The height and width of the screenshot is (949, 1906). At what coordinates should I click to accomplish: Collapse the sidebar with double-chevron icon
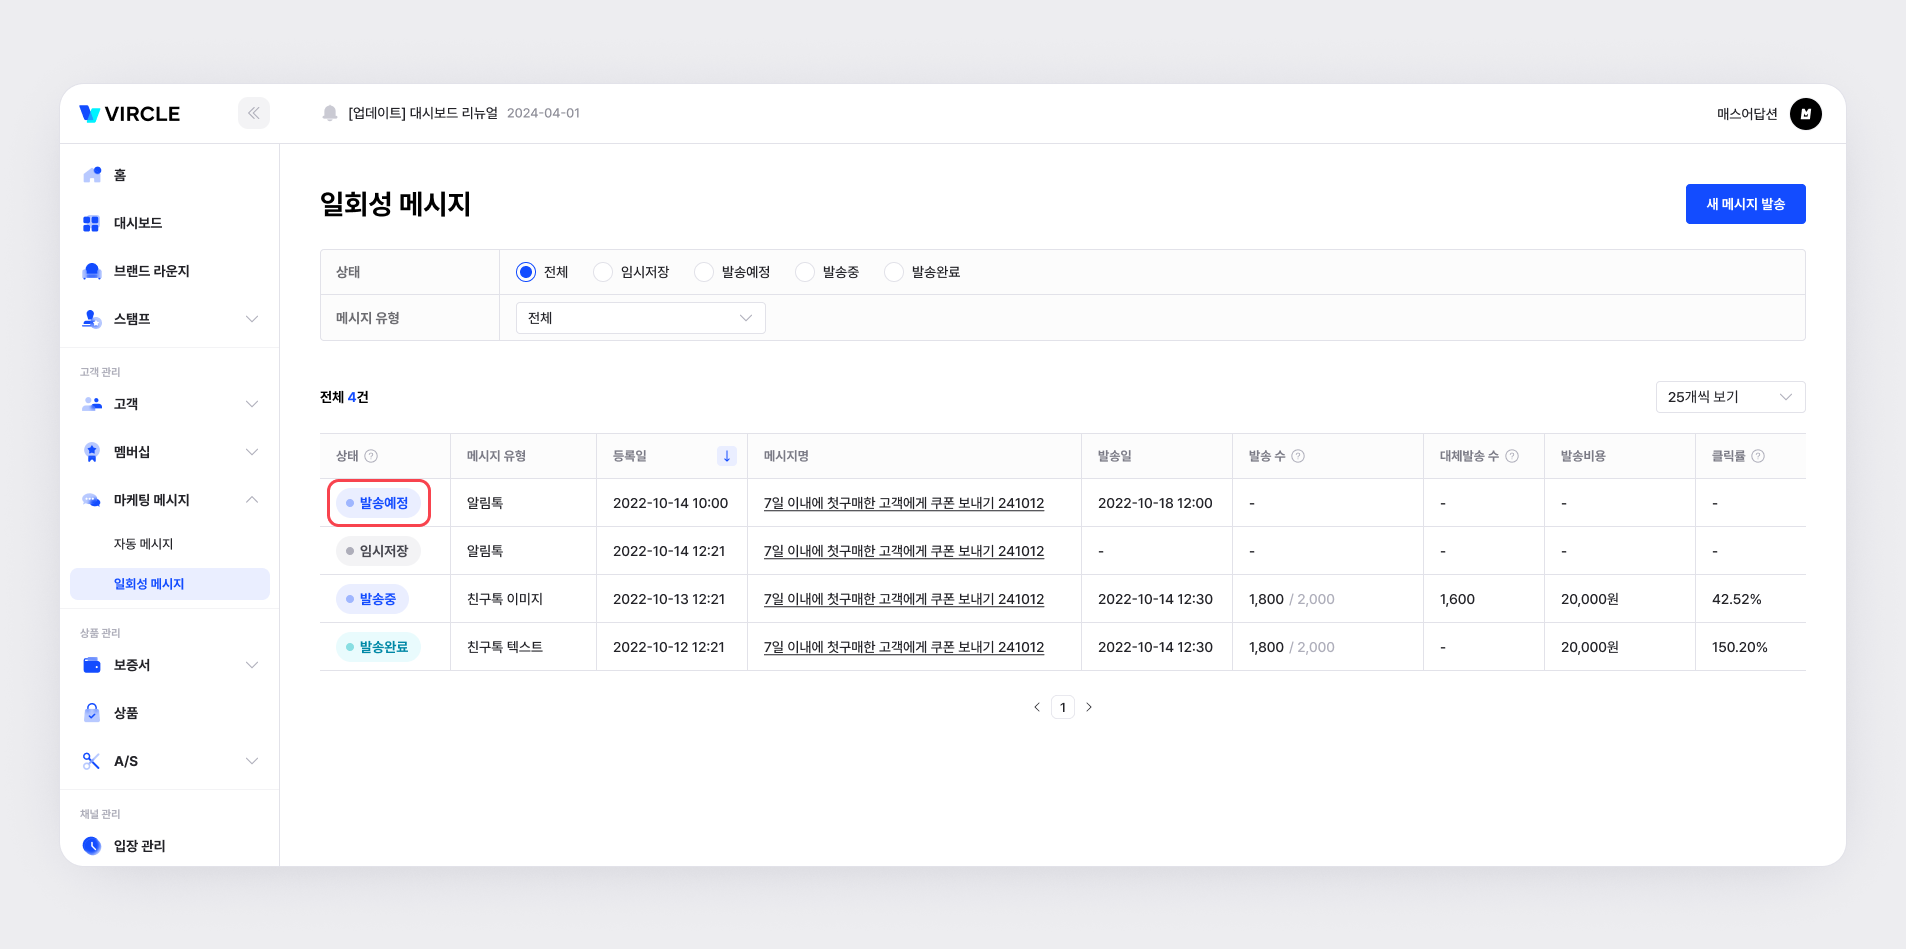[254, 113]
